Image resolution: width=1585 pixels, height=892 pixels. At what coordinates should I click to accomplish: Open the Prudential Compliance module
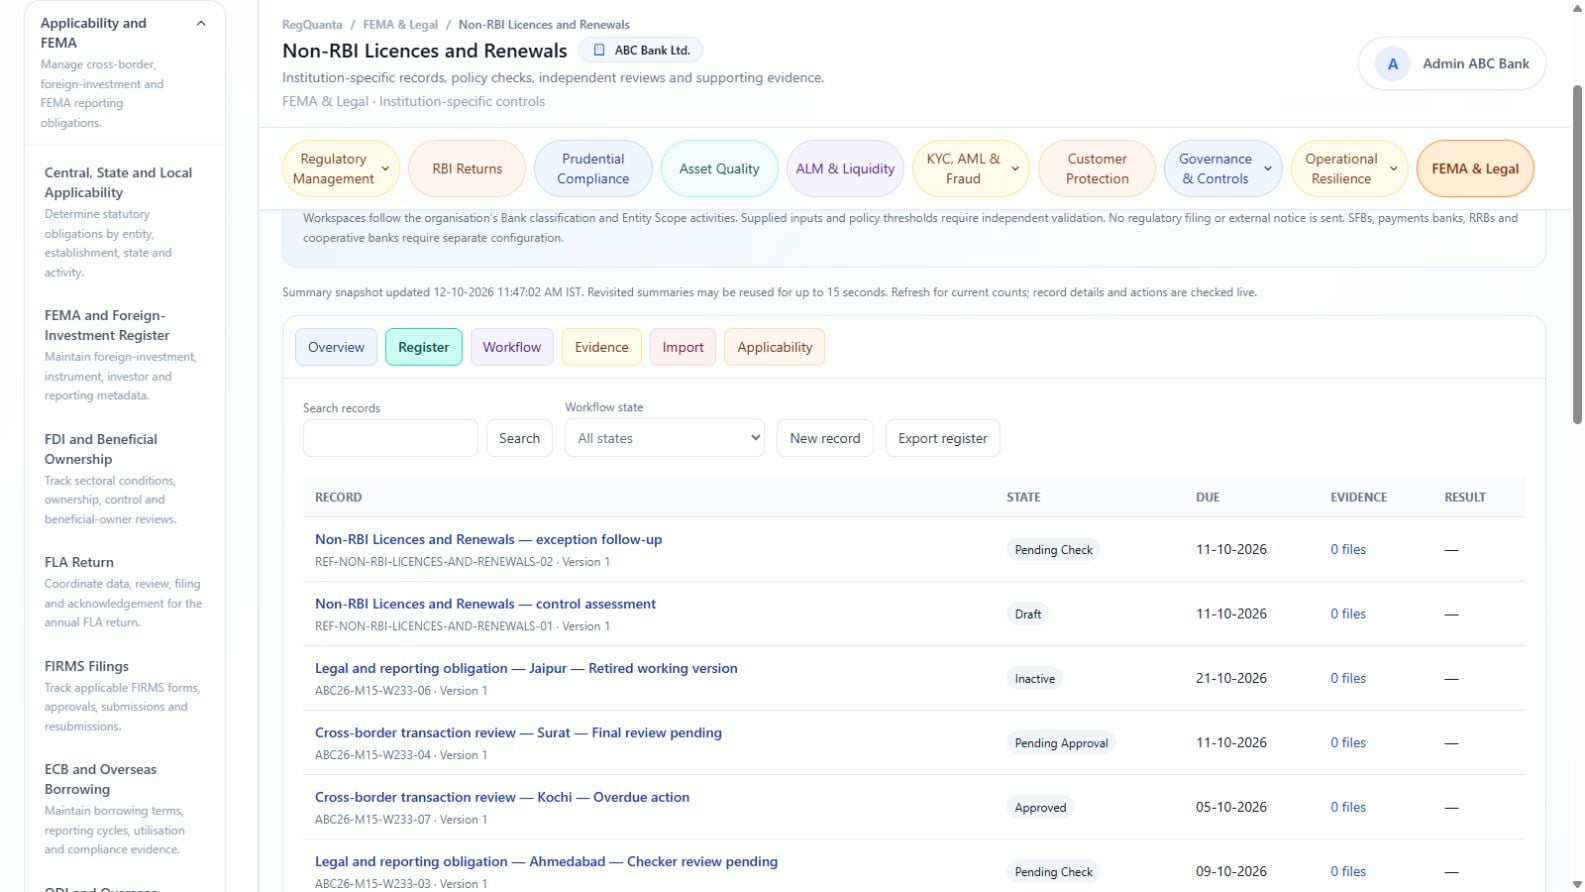click(x=593, y=169)
